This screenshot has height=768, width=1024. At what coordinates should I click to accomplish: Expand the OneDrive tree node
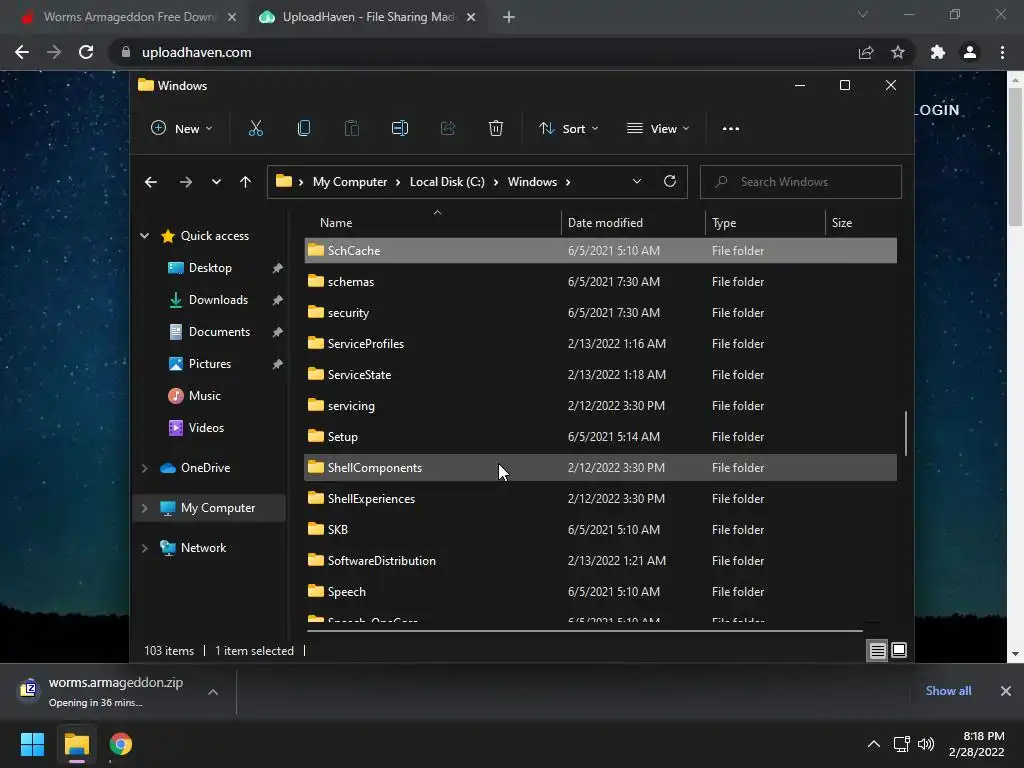144,468
